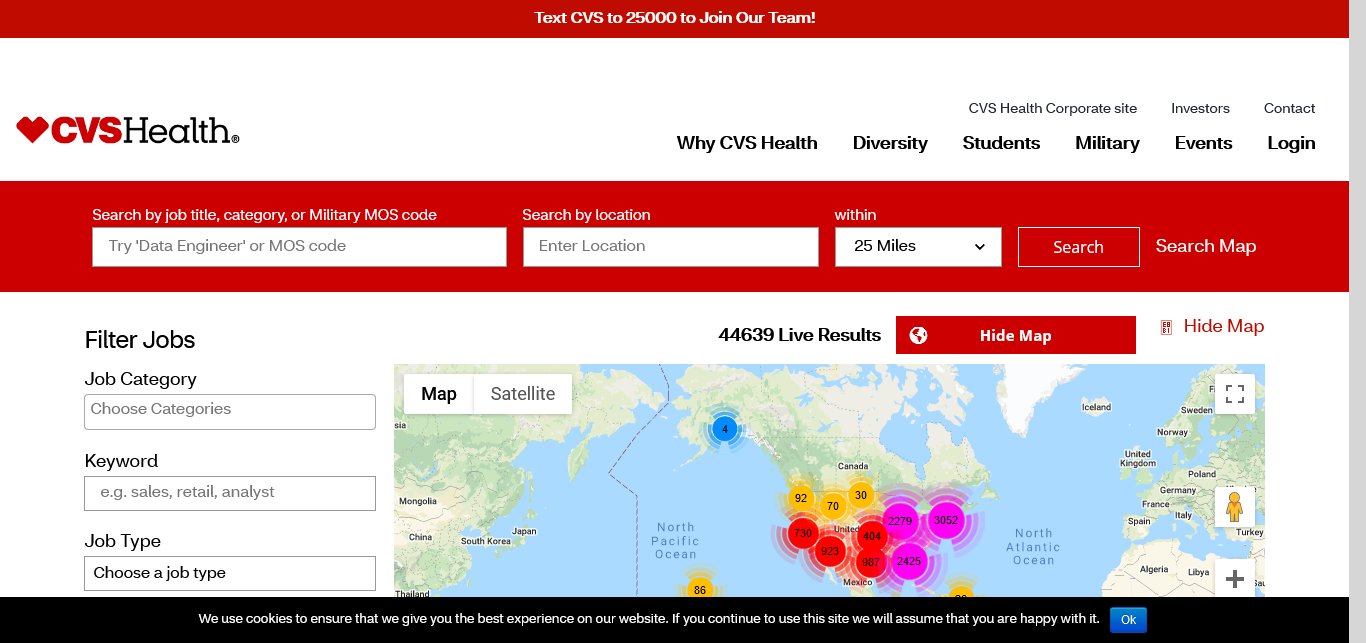Click the red cluster marker labeled 730
The image size is (1366, 643).
tap(802, 534)
